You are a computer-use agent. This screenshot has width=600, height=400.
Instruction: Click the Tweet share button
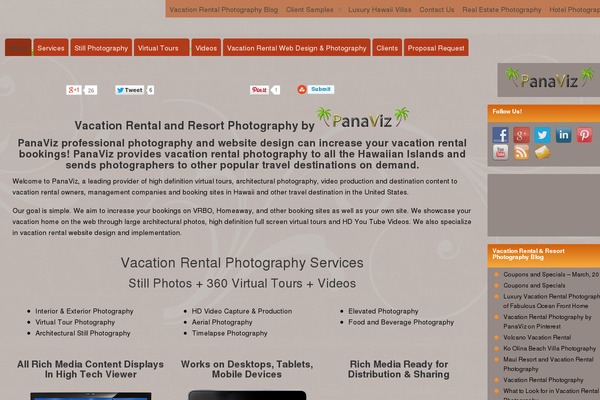point(129,90)
